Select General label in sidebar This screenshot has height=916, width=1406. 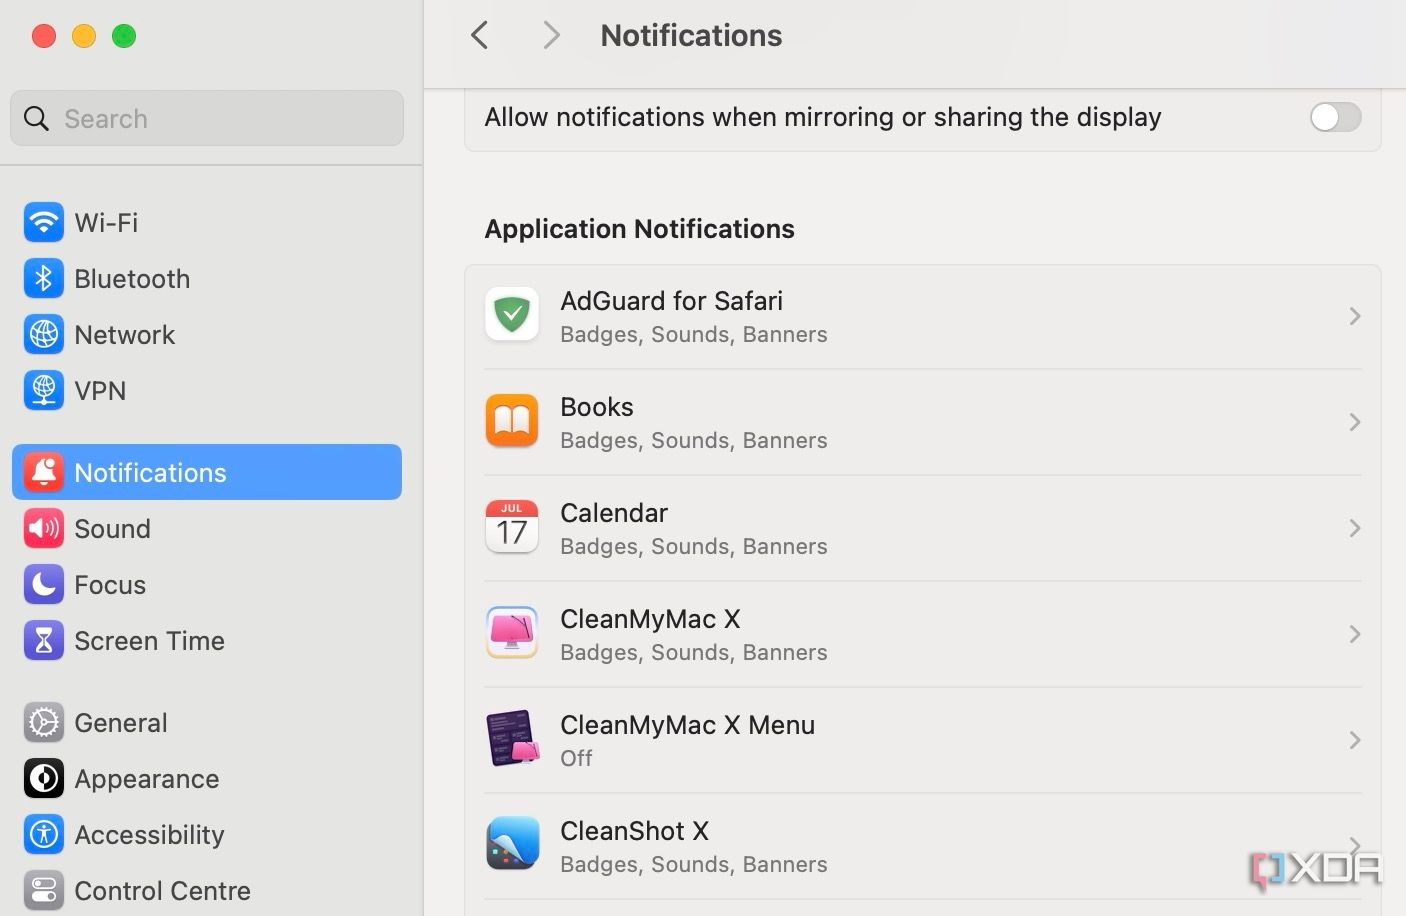(x=120, y=722)
